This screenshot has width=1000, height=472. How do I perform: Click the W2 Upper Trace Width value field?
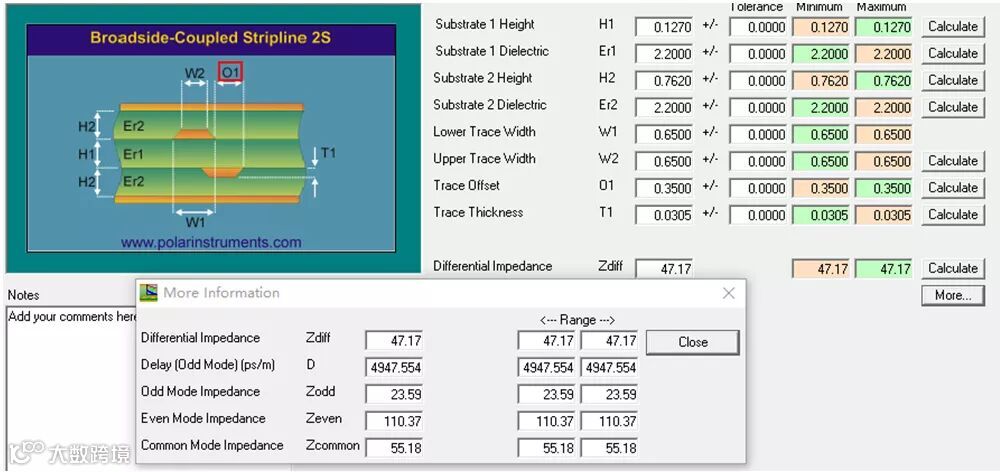[664, 161]
